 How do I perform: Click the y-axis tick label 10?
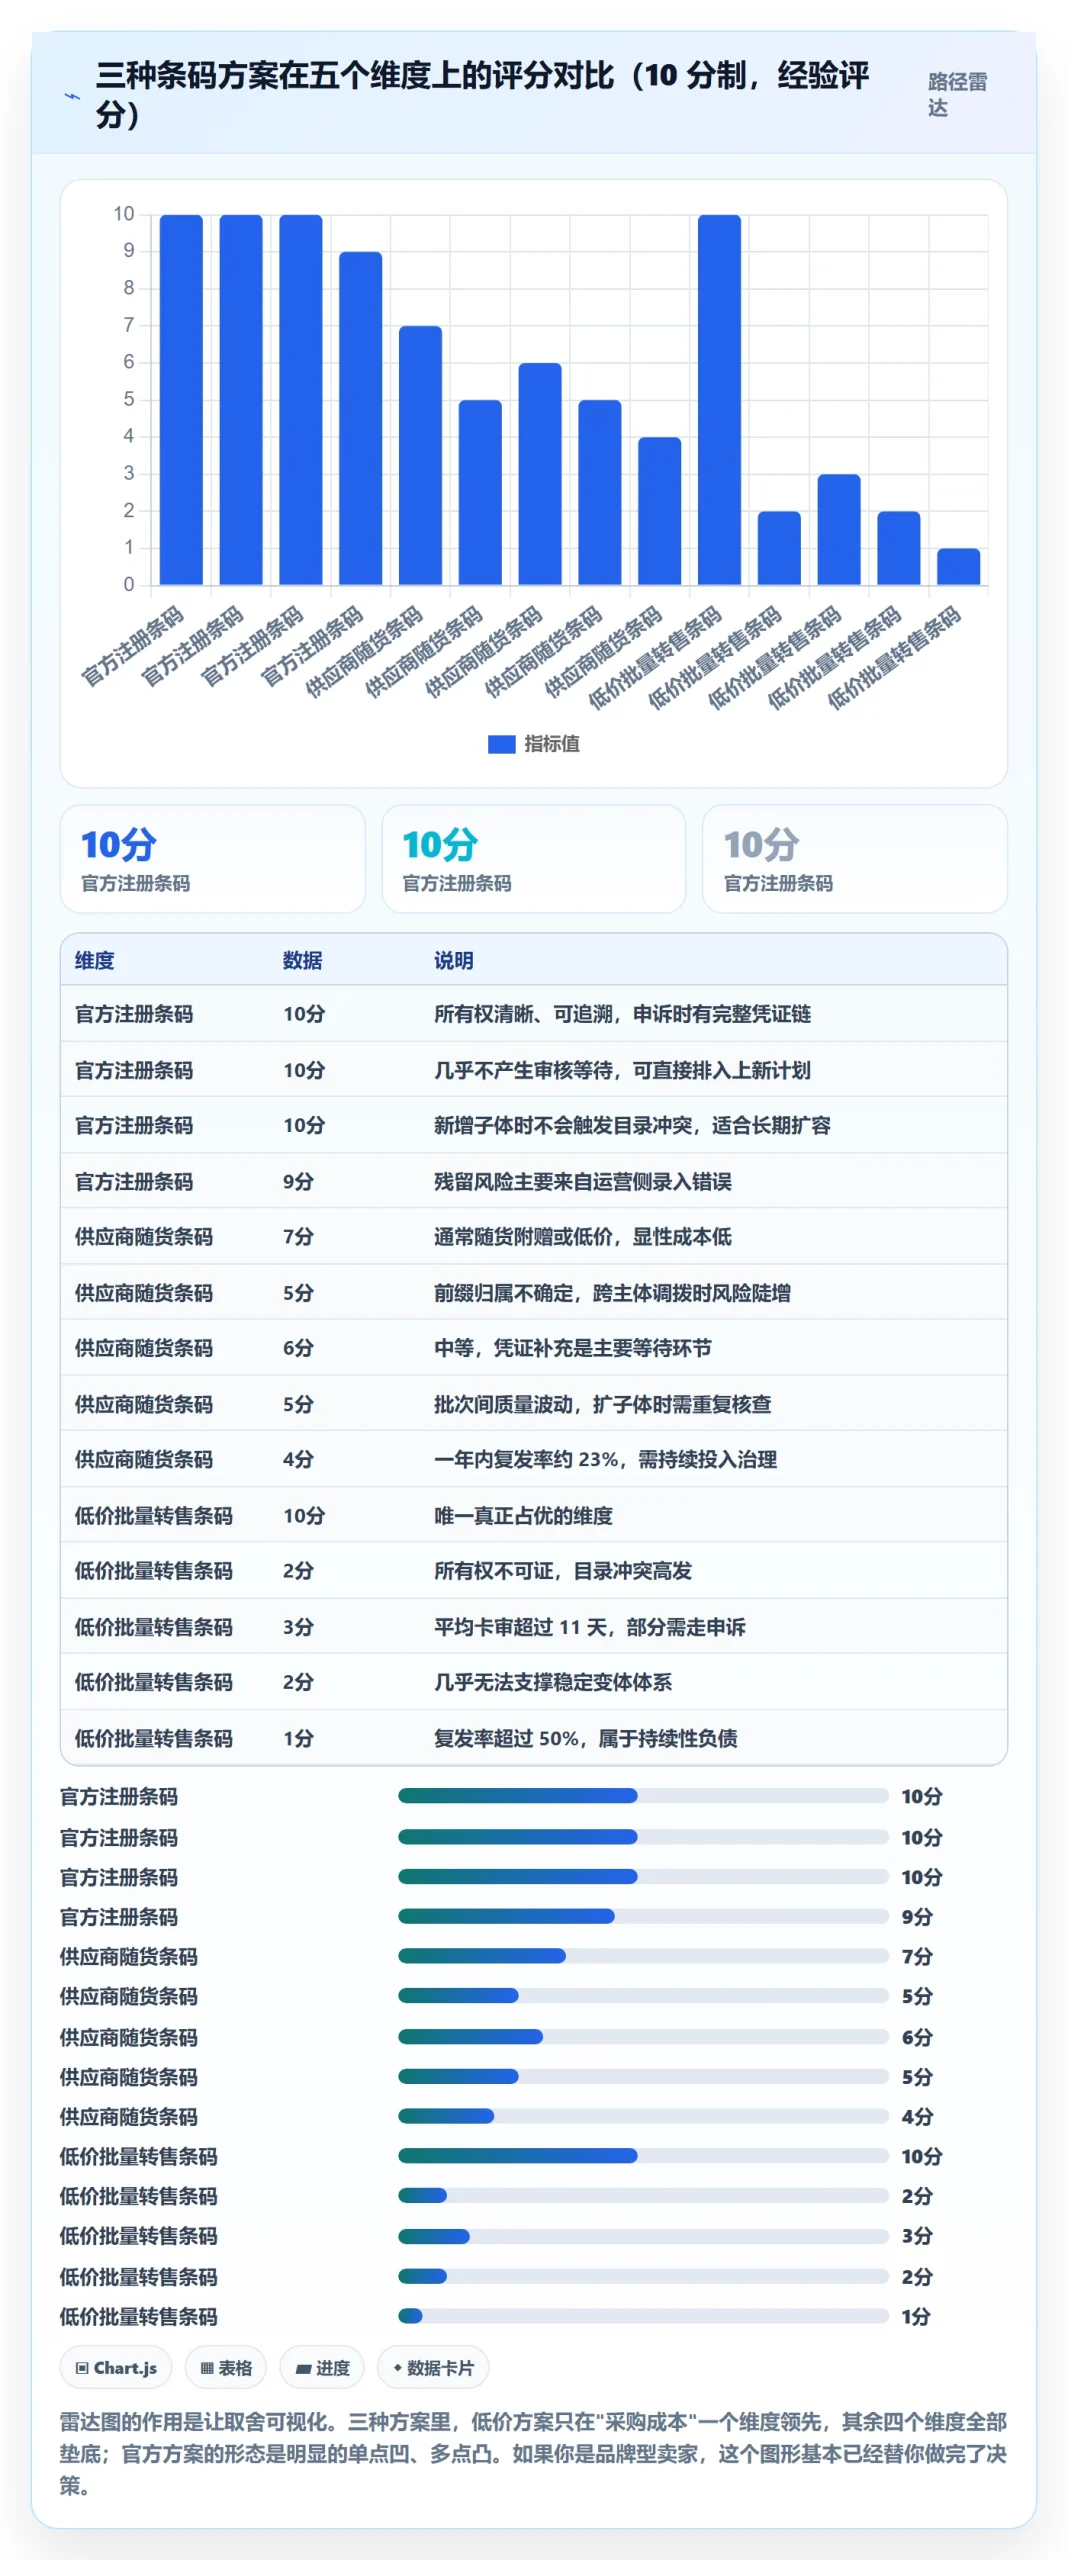coord(124,214)
